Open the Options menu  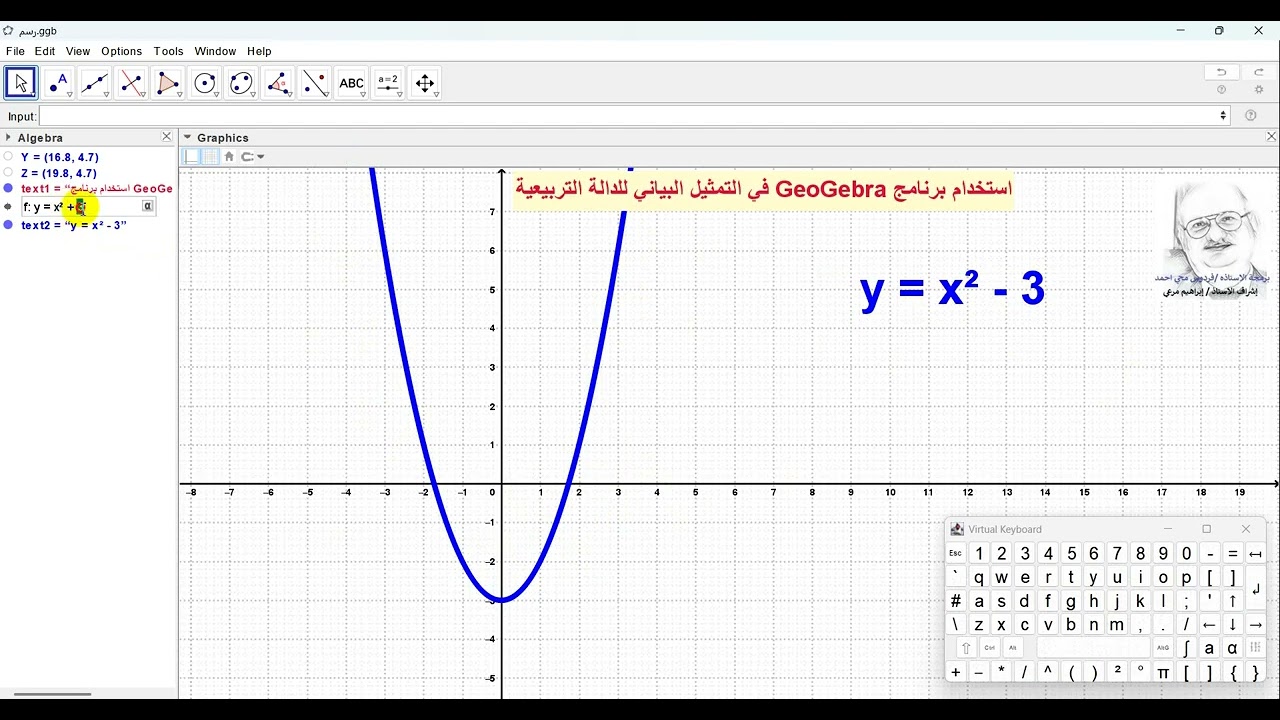122,51
